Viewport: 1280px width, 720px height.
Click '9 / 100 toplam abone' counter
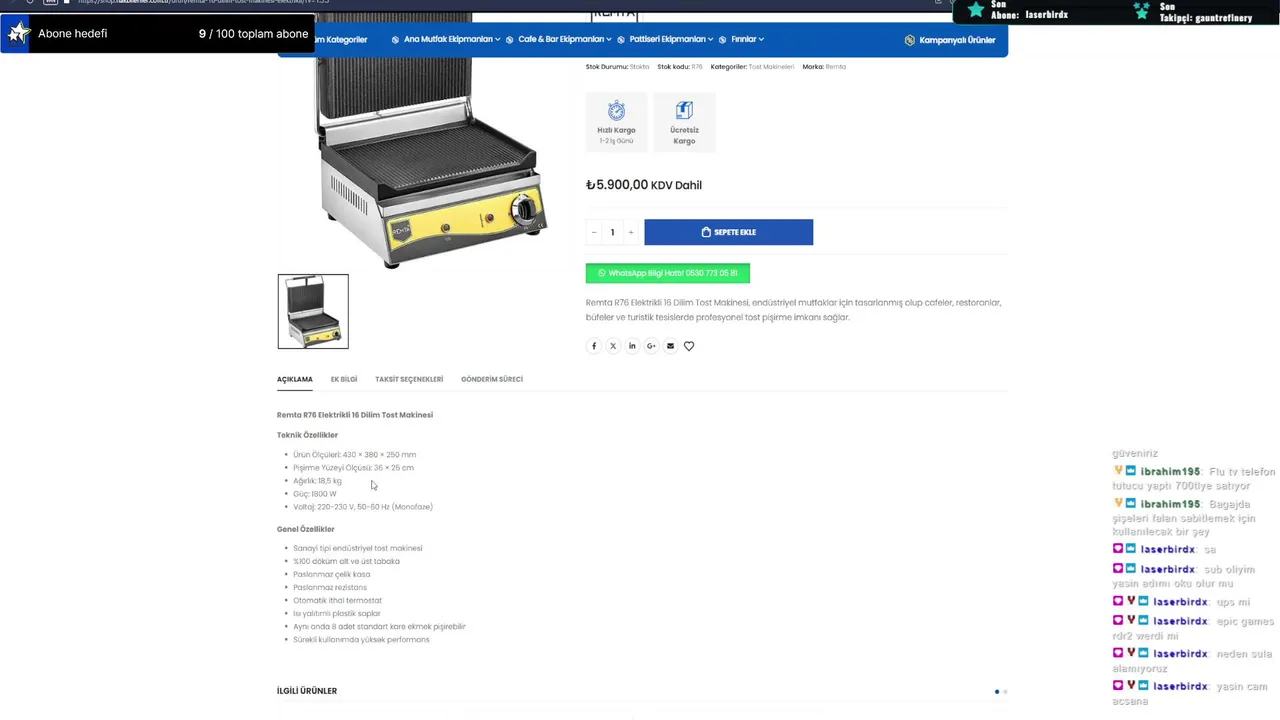coord(253,34)
